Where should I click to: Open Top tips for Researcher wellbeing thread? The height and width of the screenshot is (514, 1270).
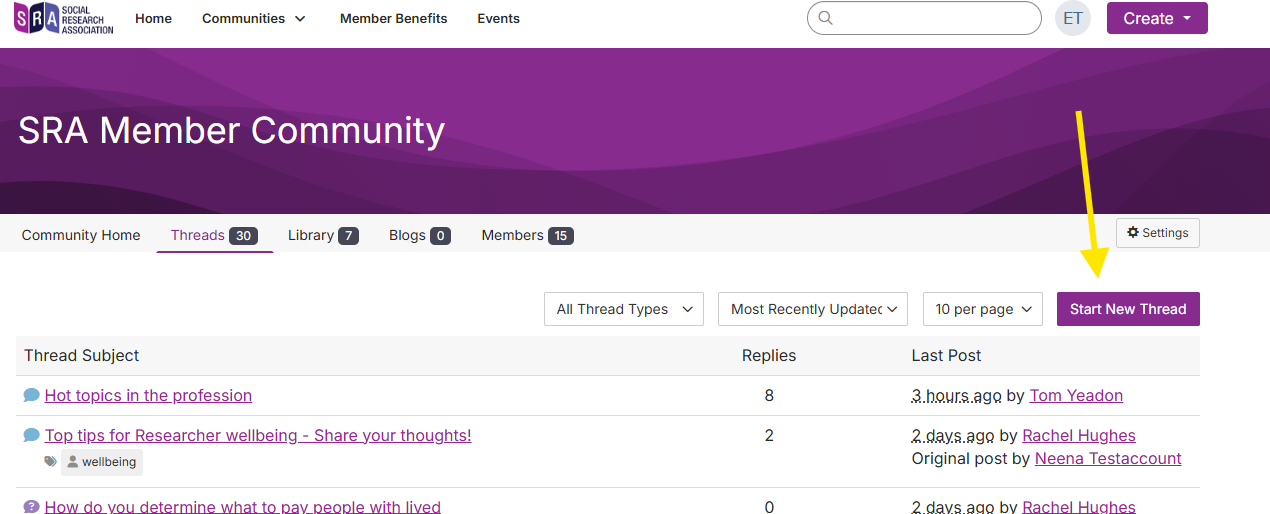pos(258,435)
